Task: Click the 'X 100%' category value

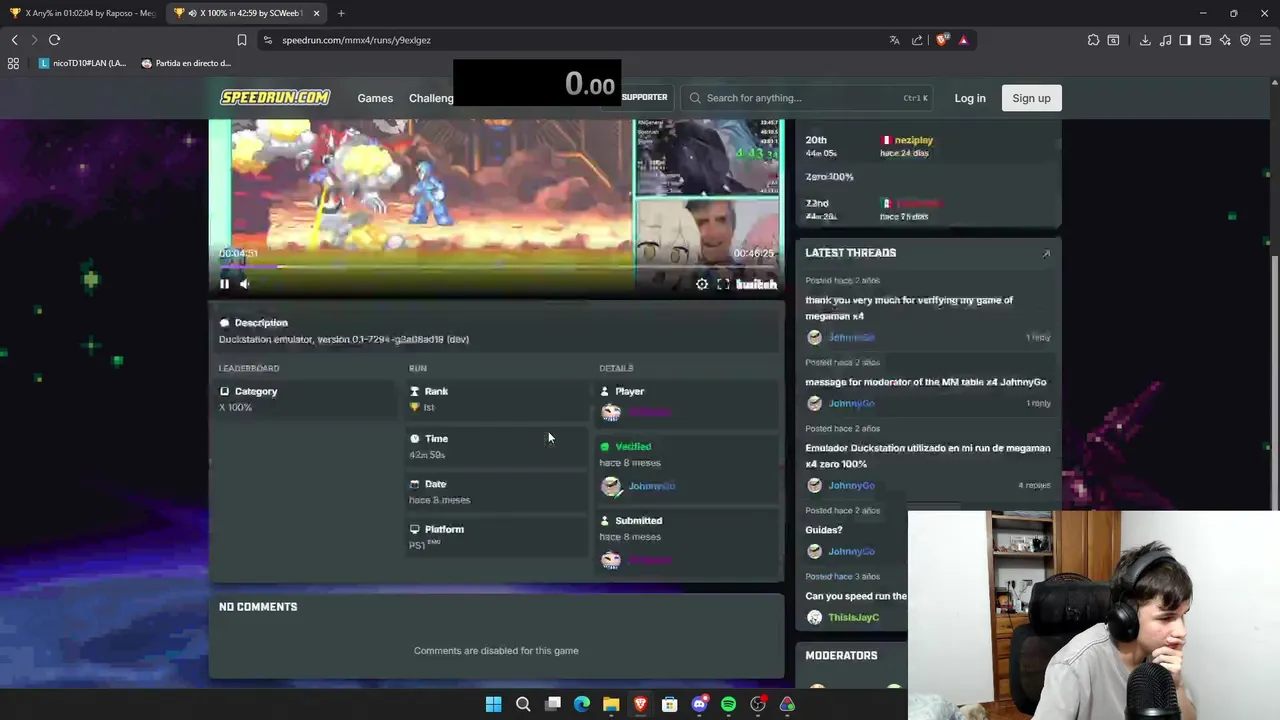Action: [236, 407]
